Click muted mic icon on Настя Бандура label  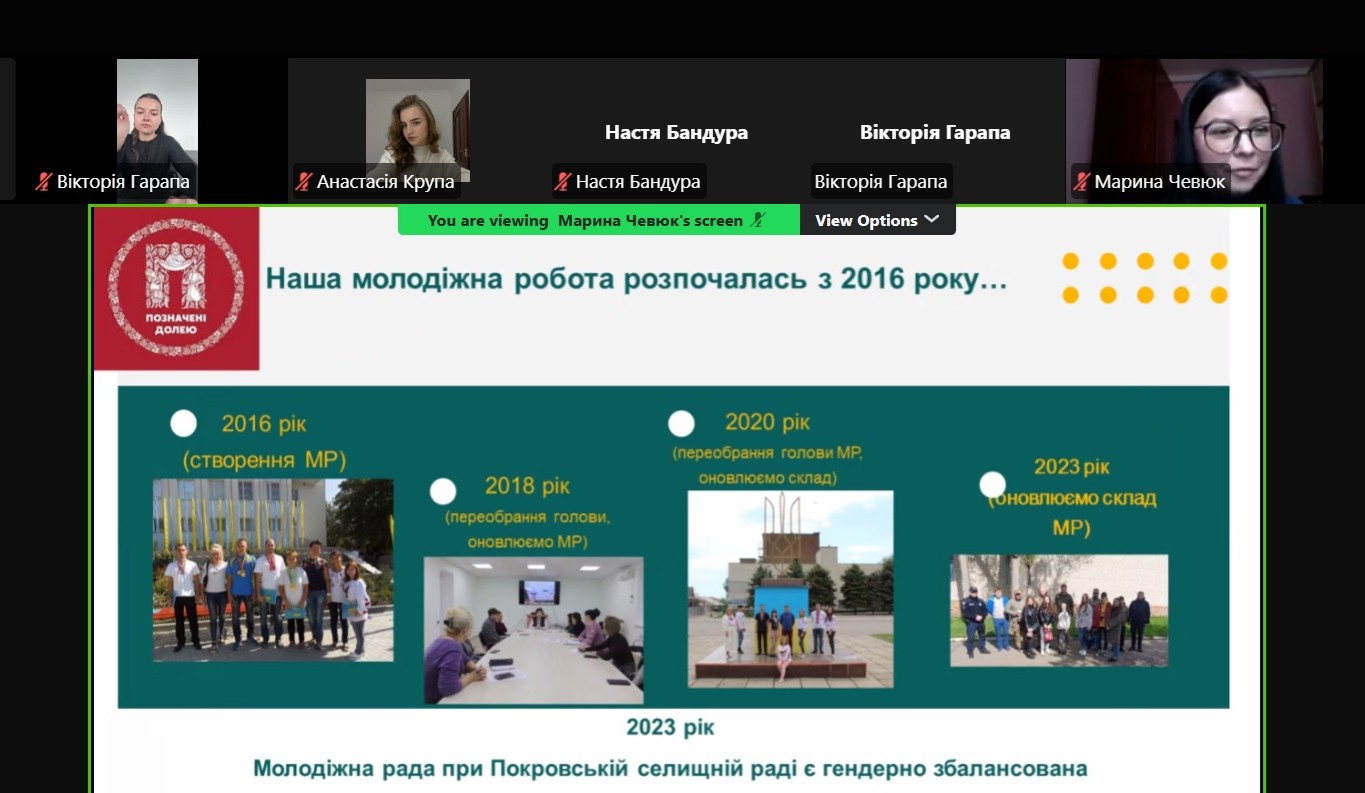click(x=563, y=182)
